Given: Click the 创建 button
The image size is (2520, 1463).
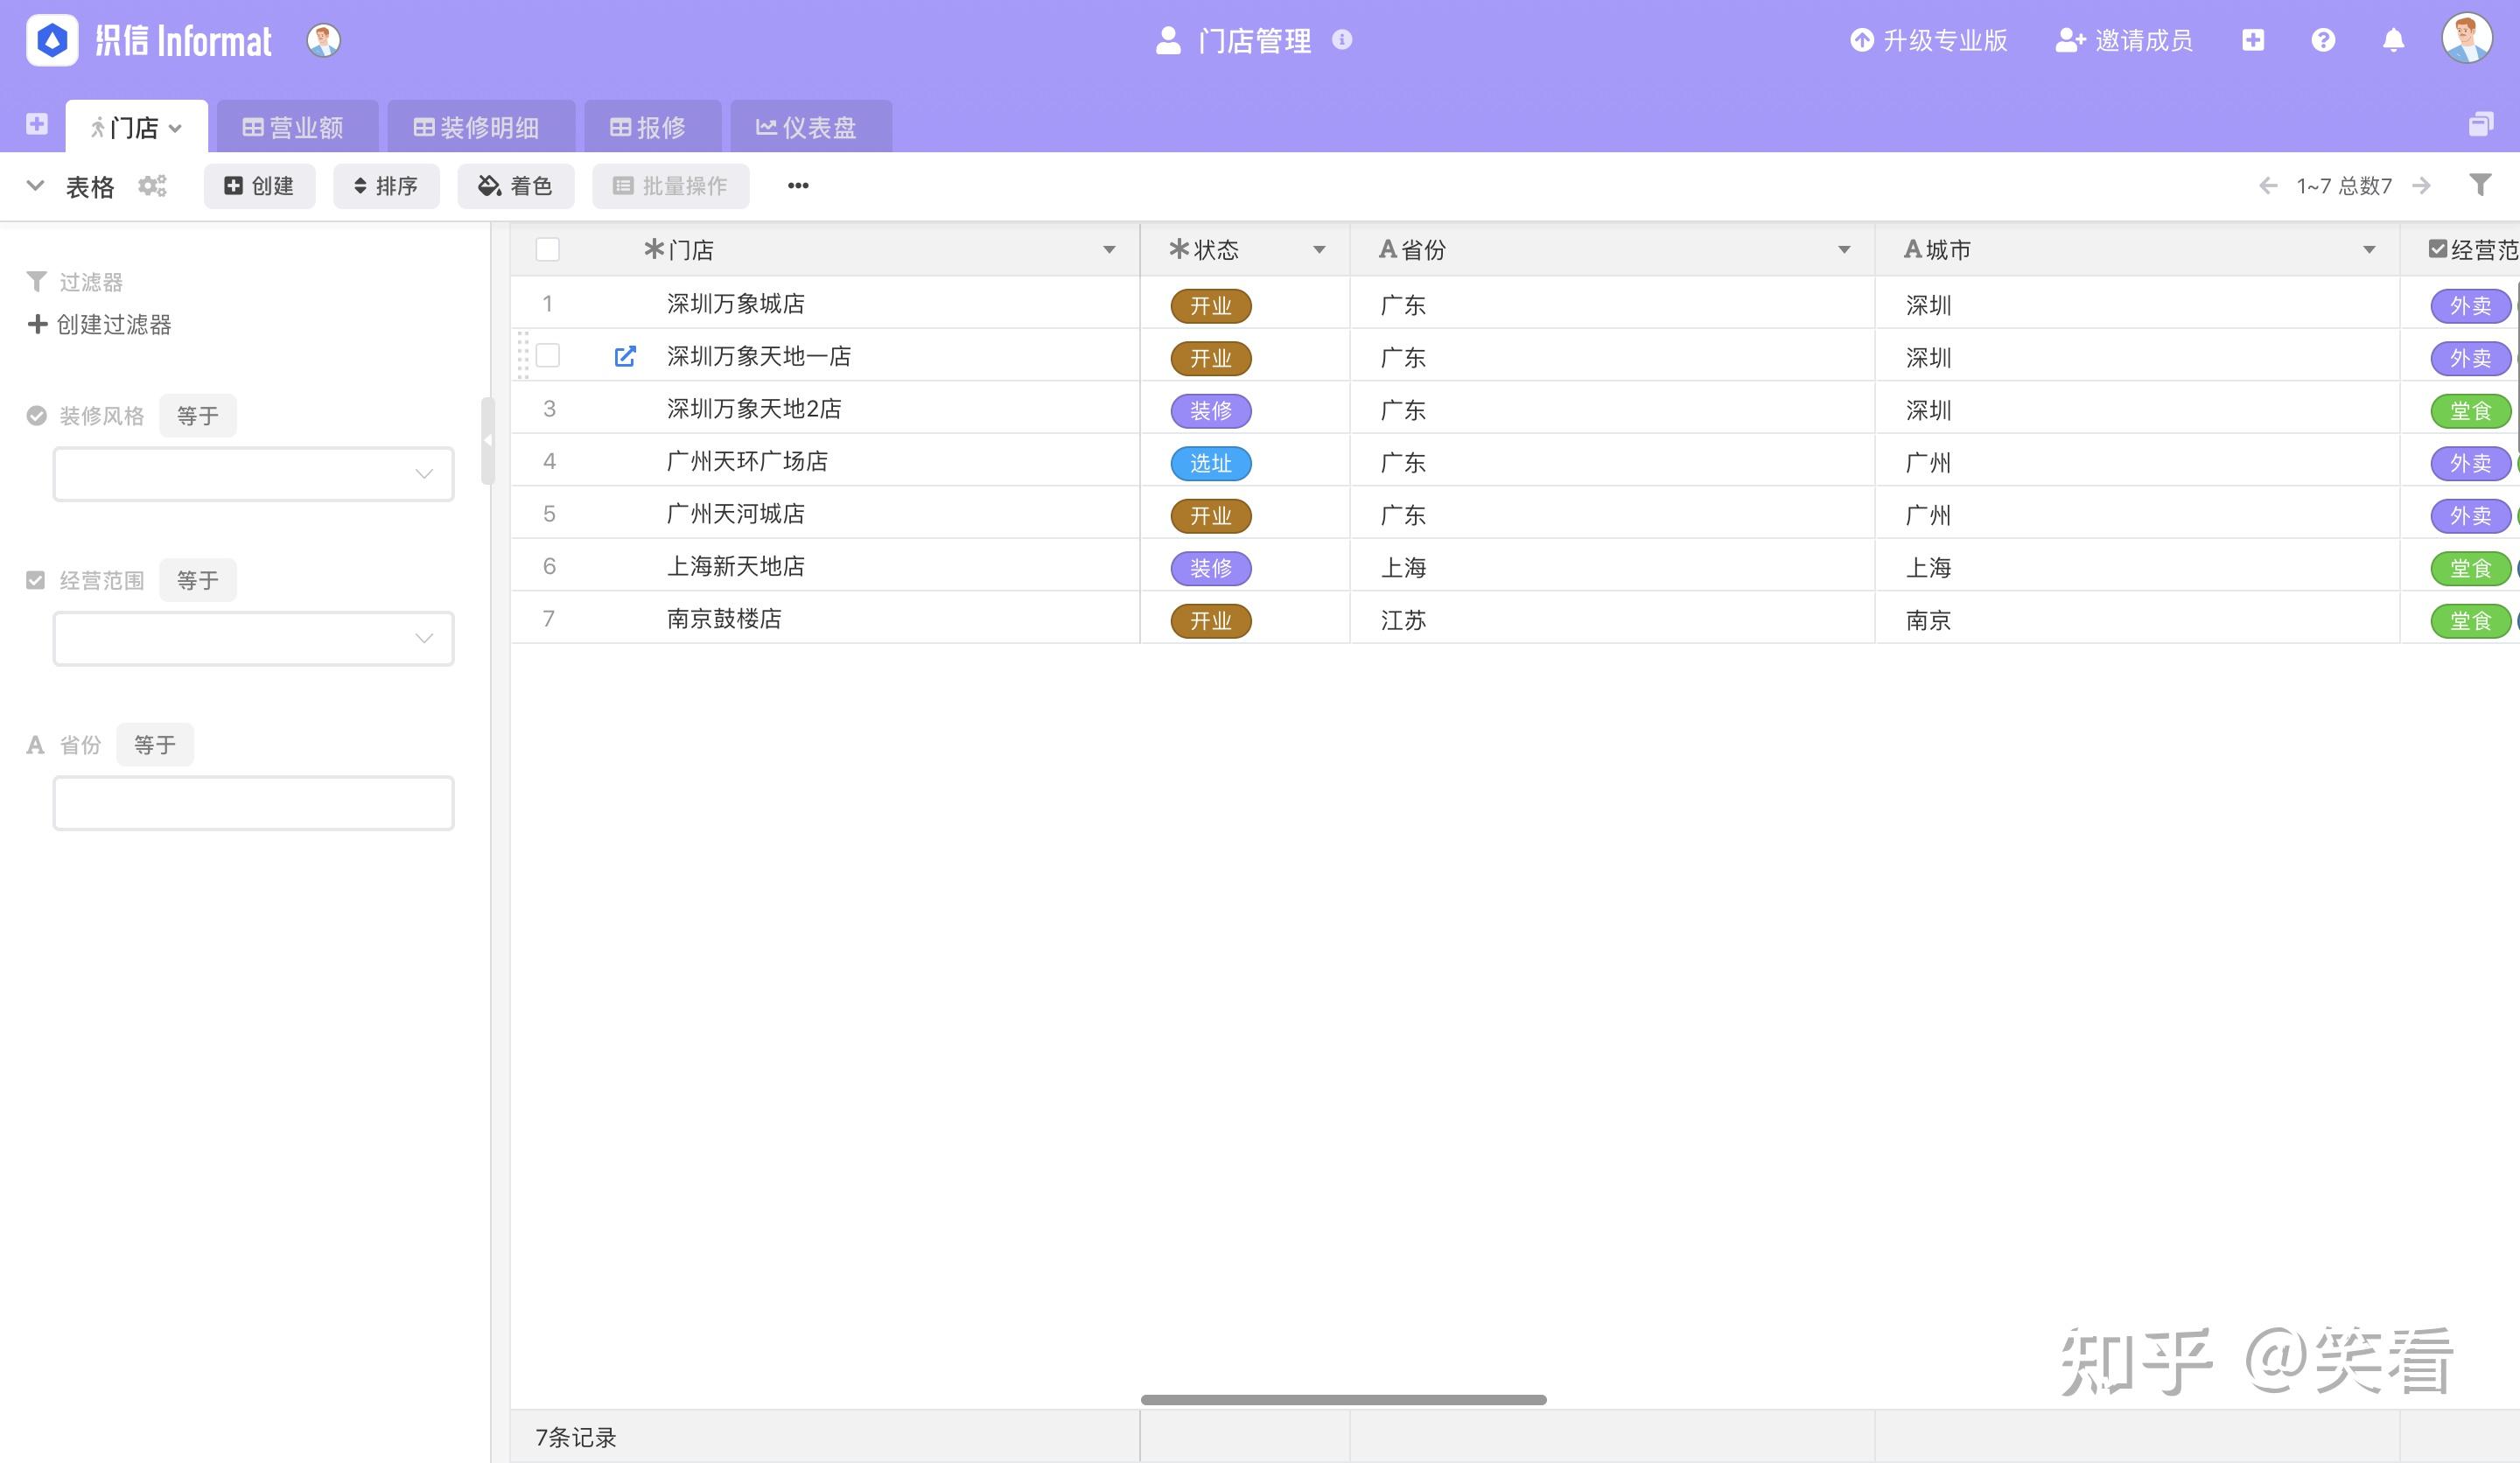Looking at the screenshot, I should 259,186.
